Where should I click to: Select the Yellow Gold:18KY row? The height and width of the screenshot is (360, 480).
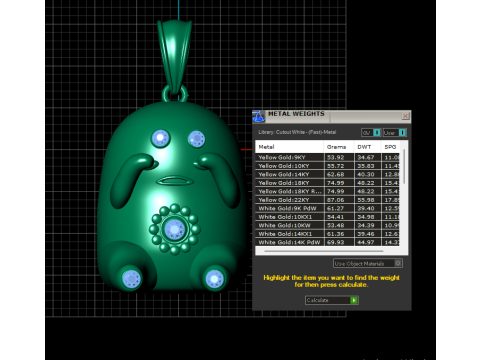click(327, 183)
